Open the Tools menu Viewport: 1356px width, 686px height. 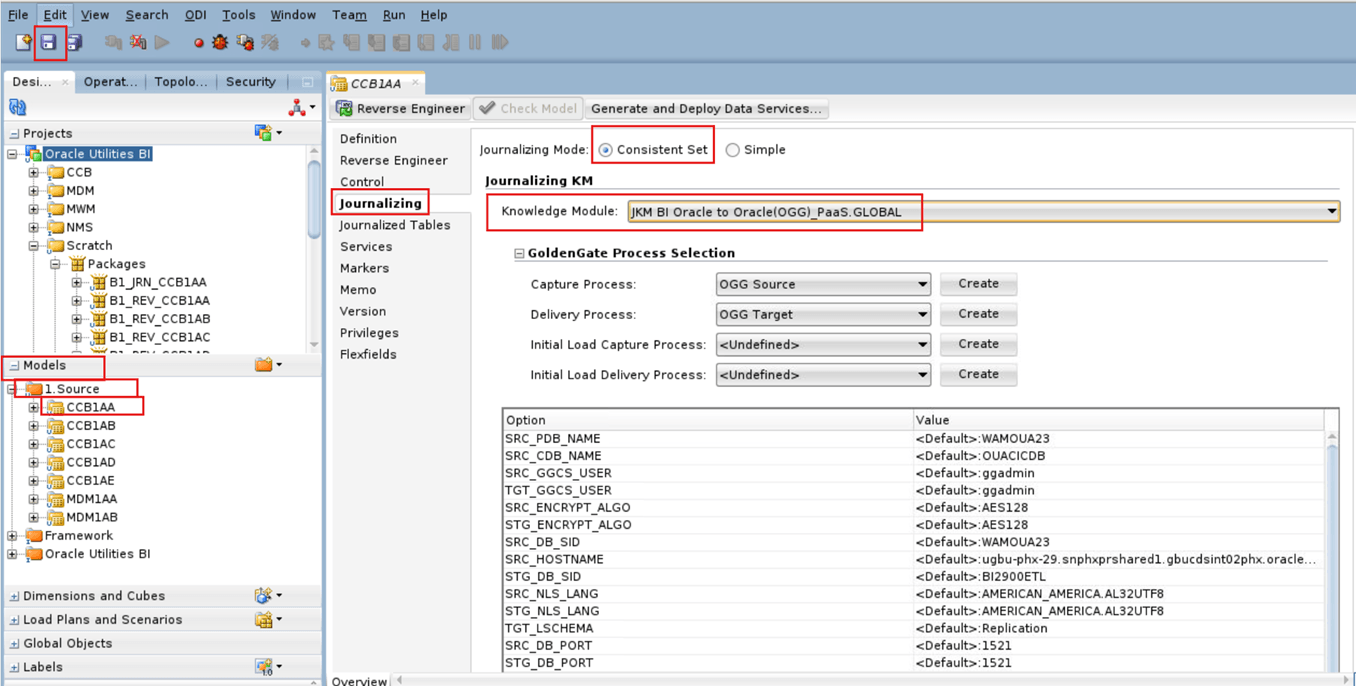click(238, 14)
